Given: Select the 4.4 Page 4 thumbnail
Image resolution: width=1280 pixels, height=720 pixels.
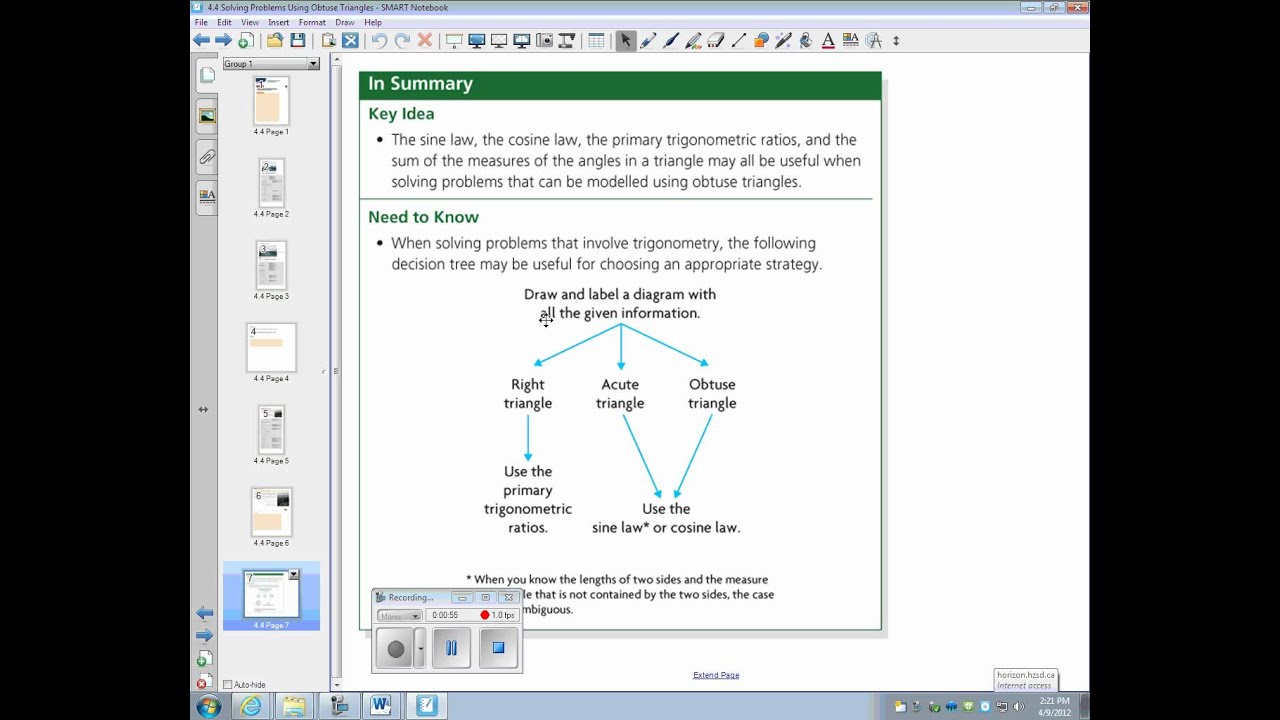Looking at the screenshot, I should tap(271, 347).
